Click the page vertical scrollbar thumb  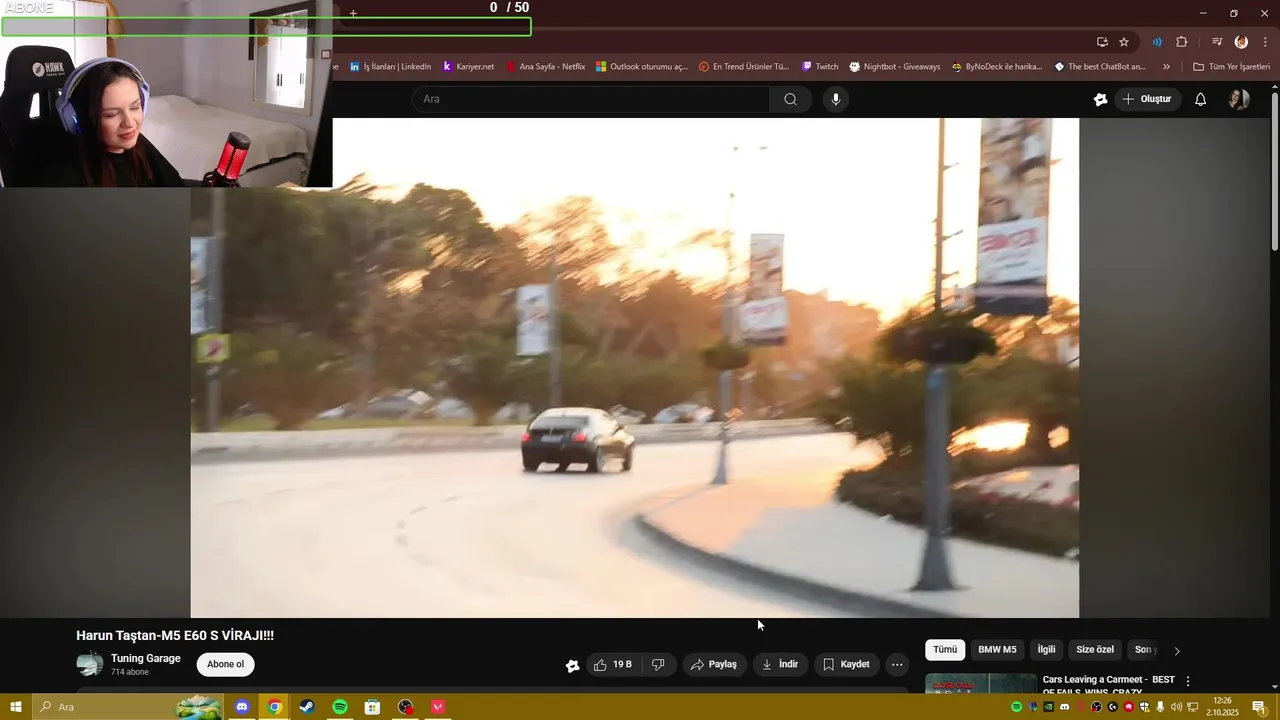pos(1274,171)
